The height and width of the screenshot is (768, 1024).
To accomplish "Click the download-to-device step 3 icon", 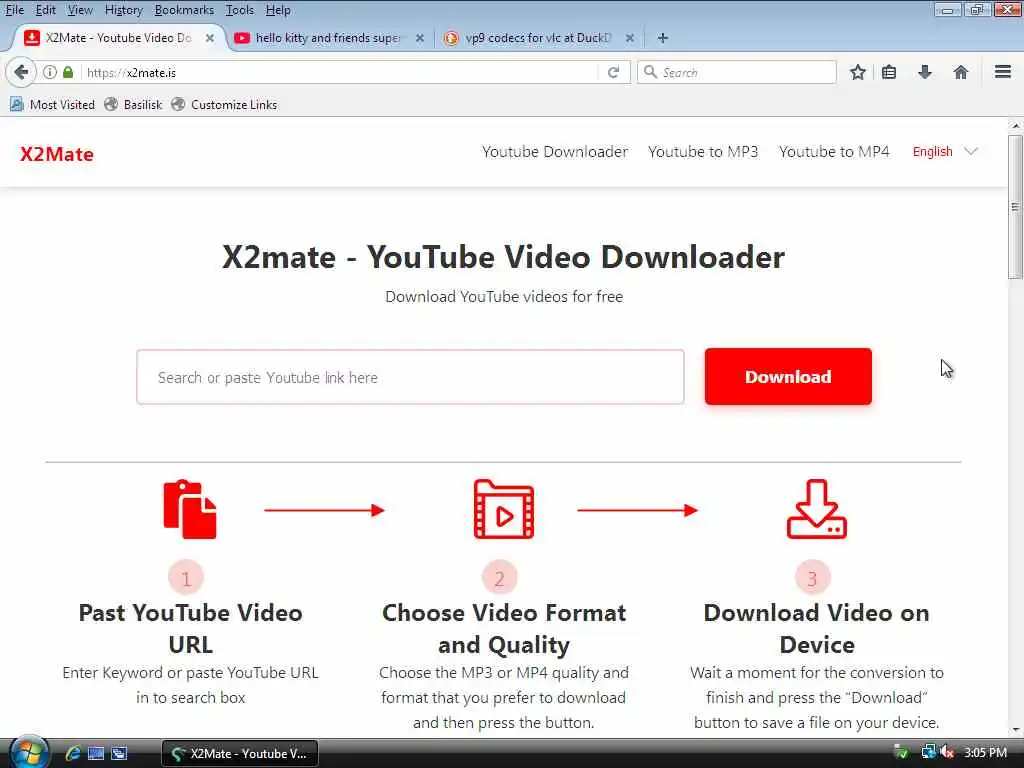I will [816, 509].
